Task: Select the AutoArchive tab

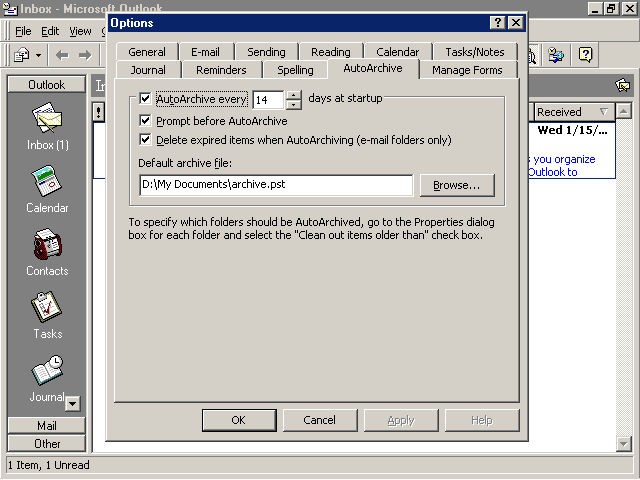Action: [373, 68]
